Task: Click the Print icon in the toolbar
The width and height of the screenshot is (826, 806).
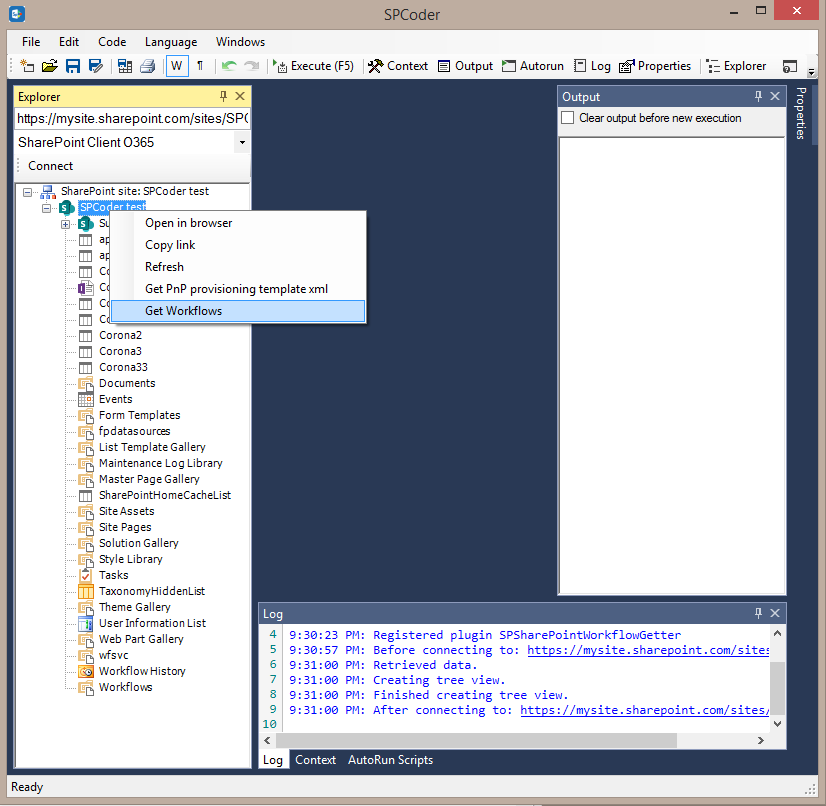Action: click(148, 66)
